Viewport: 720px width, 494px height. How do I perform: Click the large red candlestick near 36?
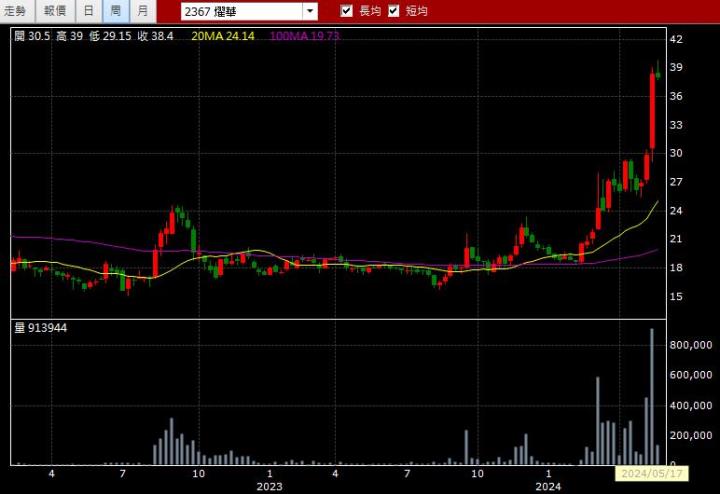[652, 110]
